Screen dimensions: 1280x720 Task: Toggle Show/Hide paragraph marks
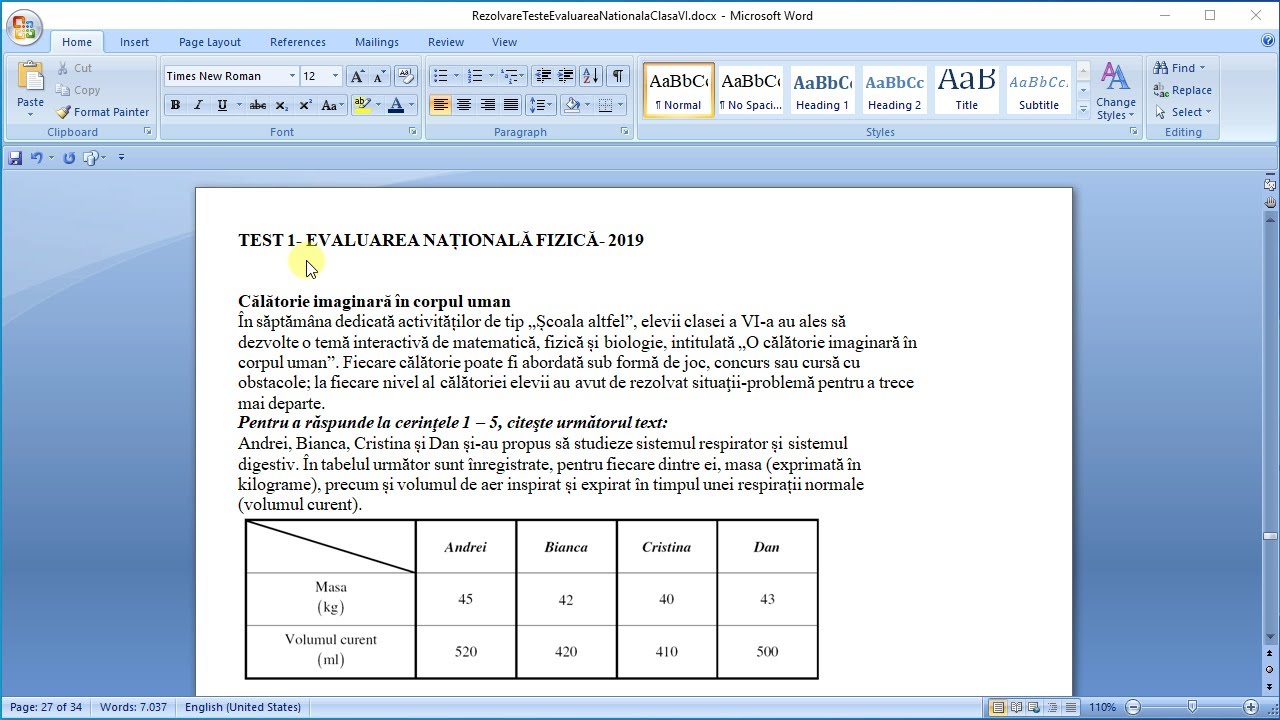pos(618,76)
